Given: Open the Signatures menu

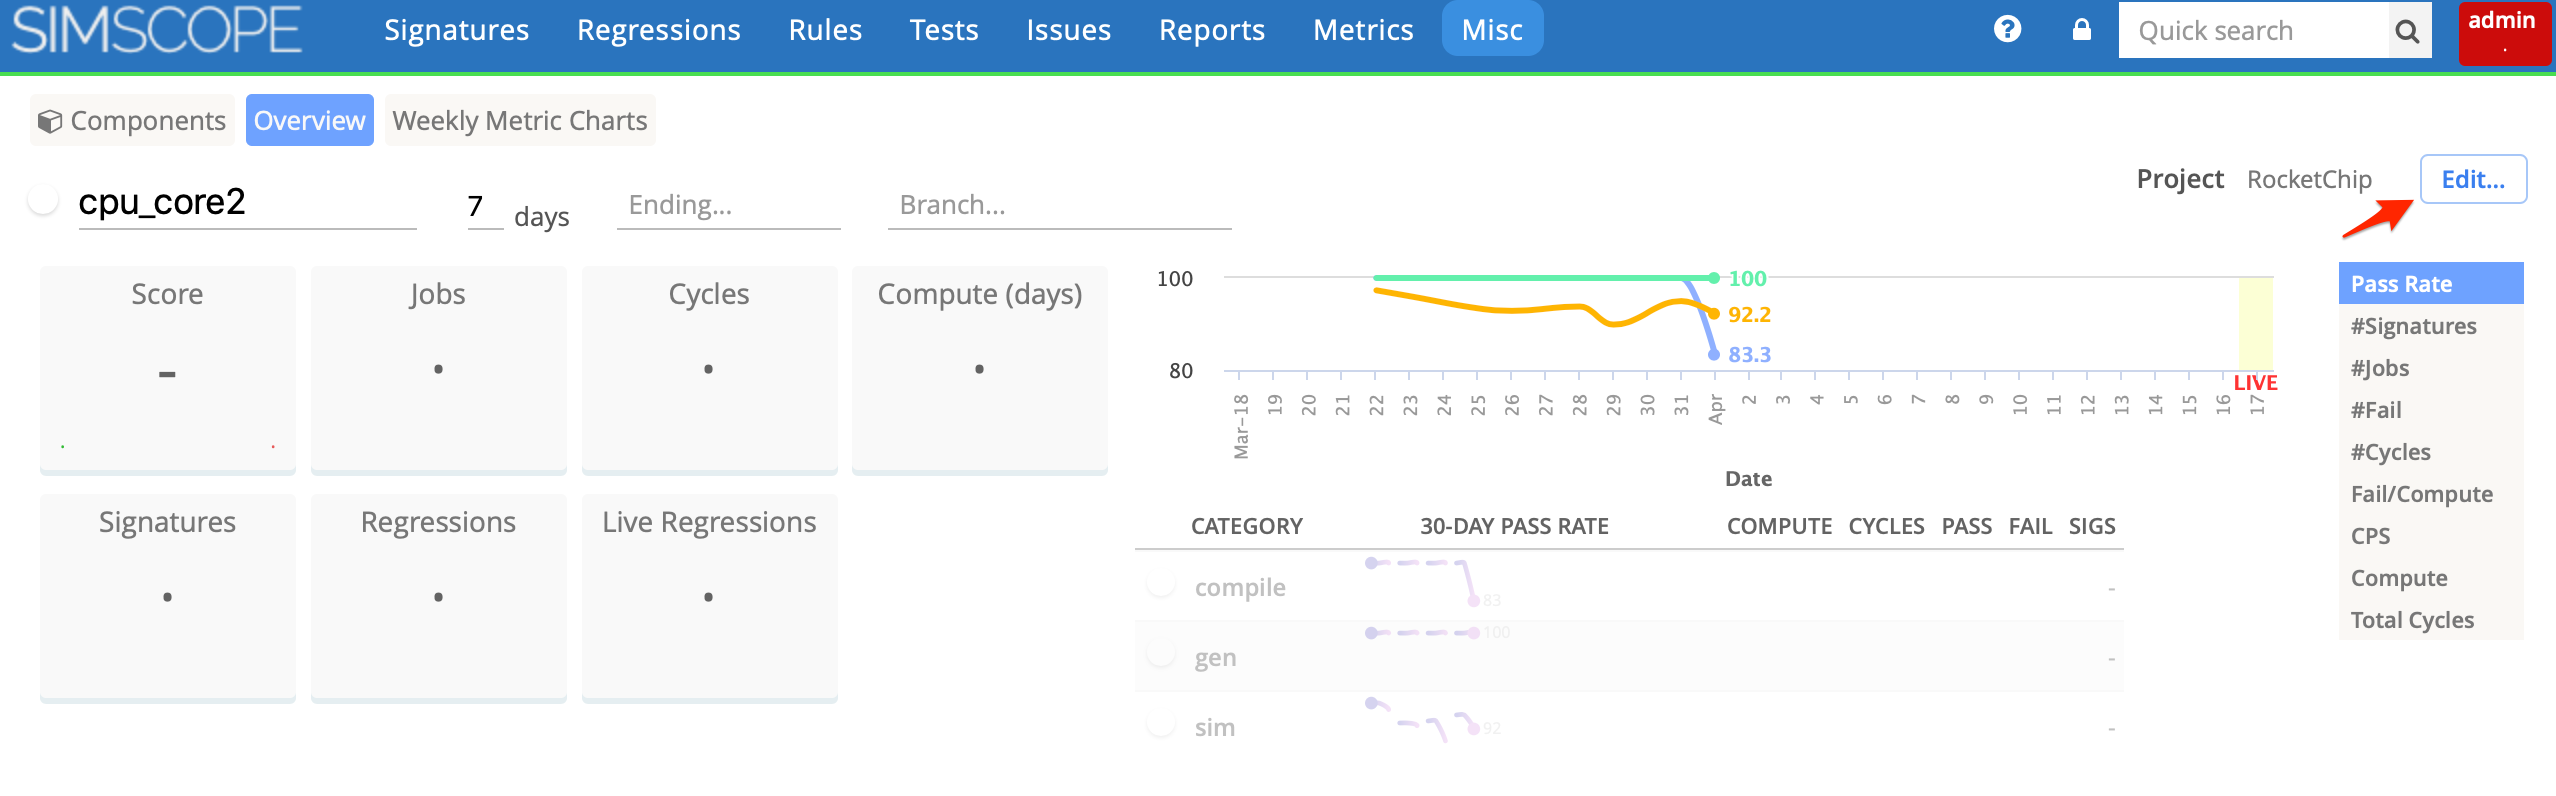Looking at the screenshot, I should pyautogui.click(x=456, y=30).
